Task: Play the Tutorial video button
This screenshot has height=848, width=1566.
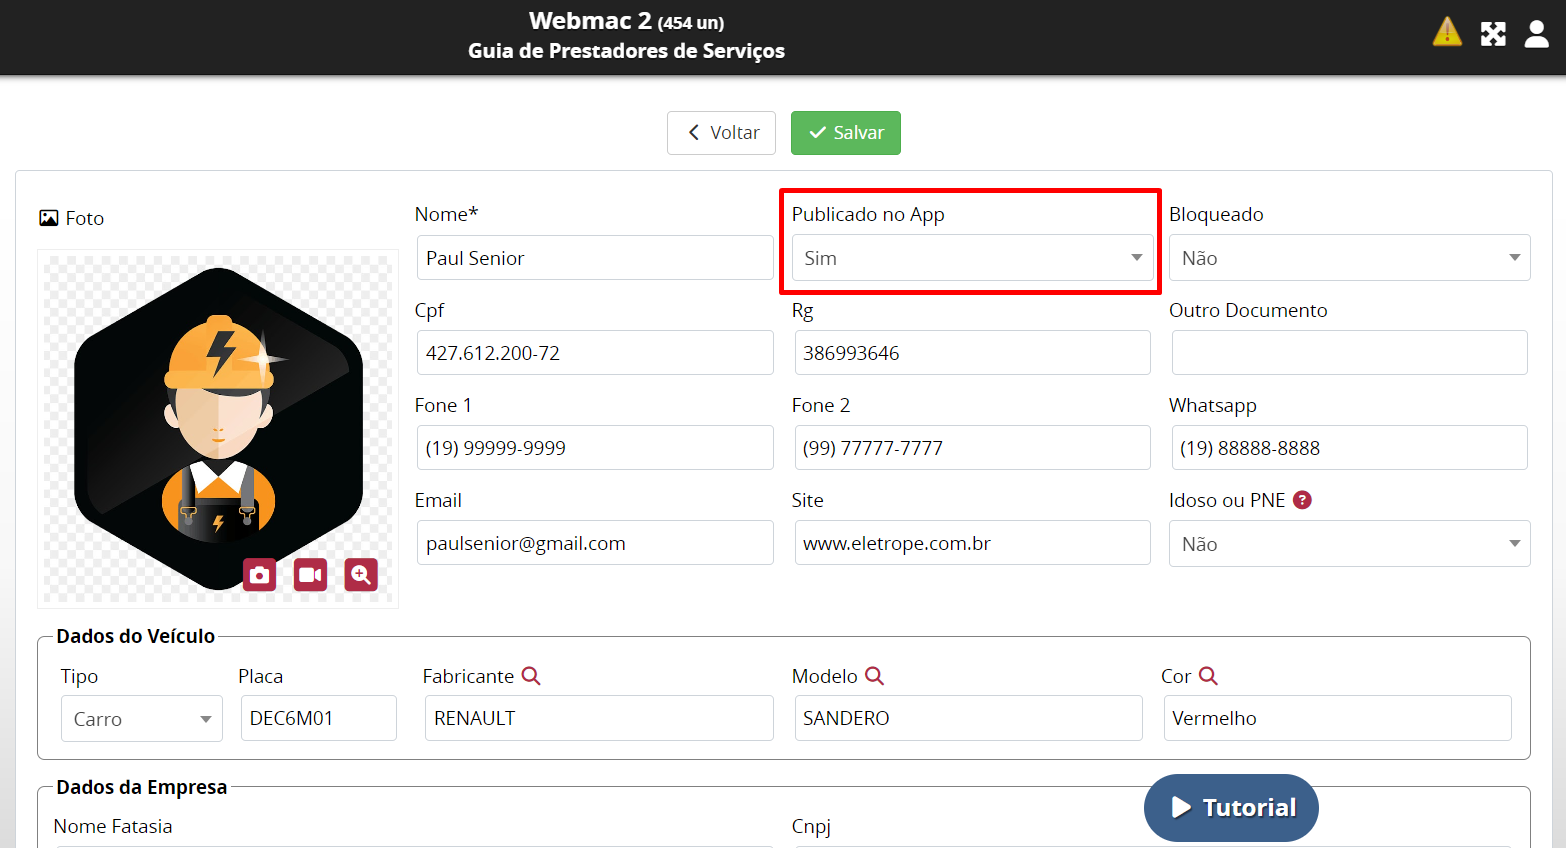Action: (1231, 808)
